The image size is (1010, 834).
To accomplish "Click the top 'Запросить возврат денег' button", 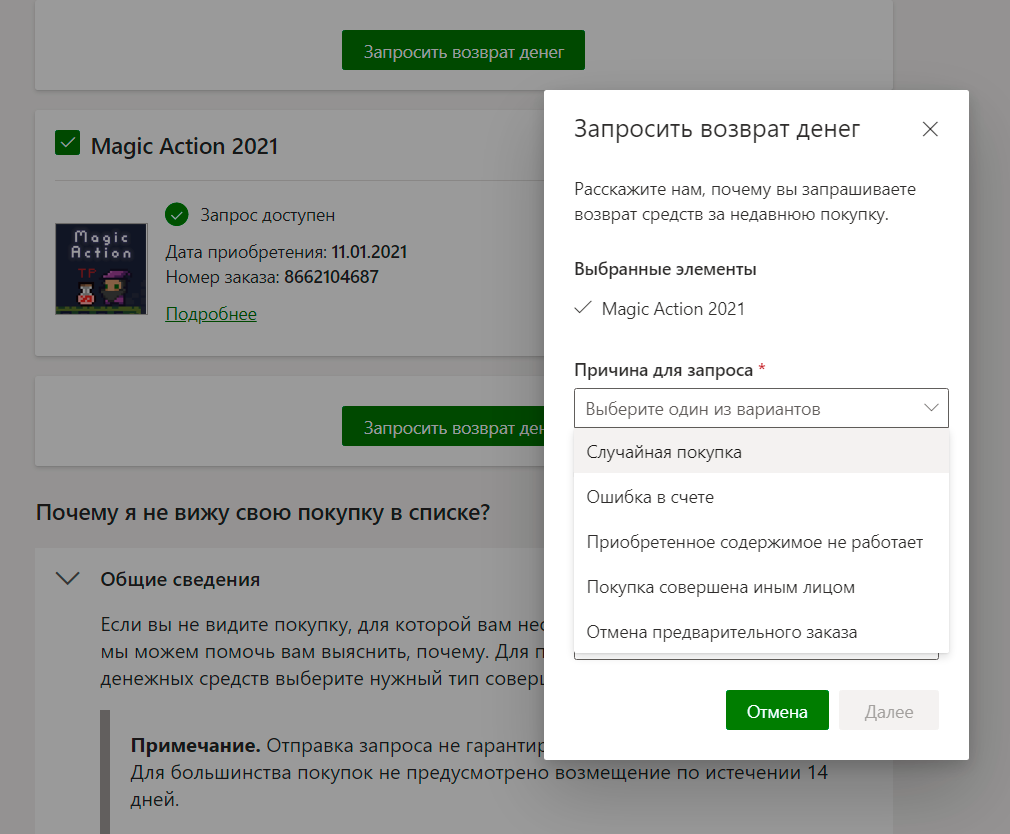I will 463,50.
